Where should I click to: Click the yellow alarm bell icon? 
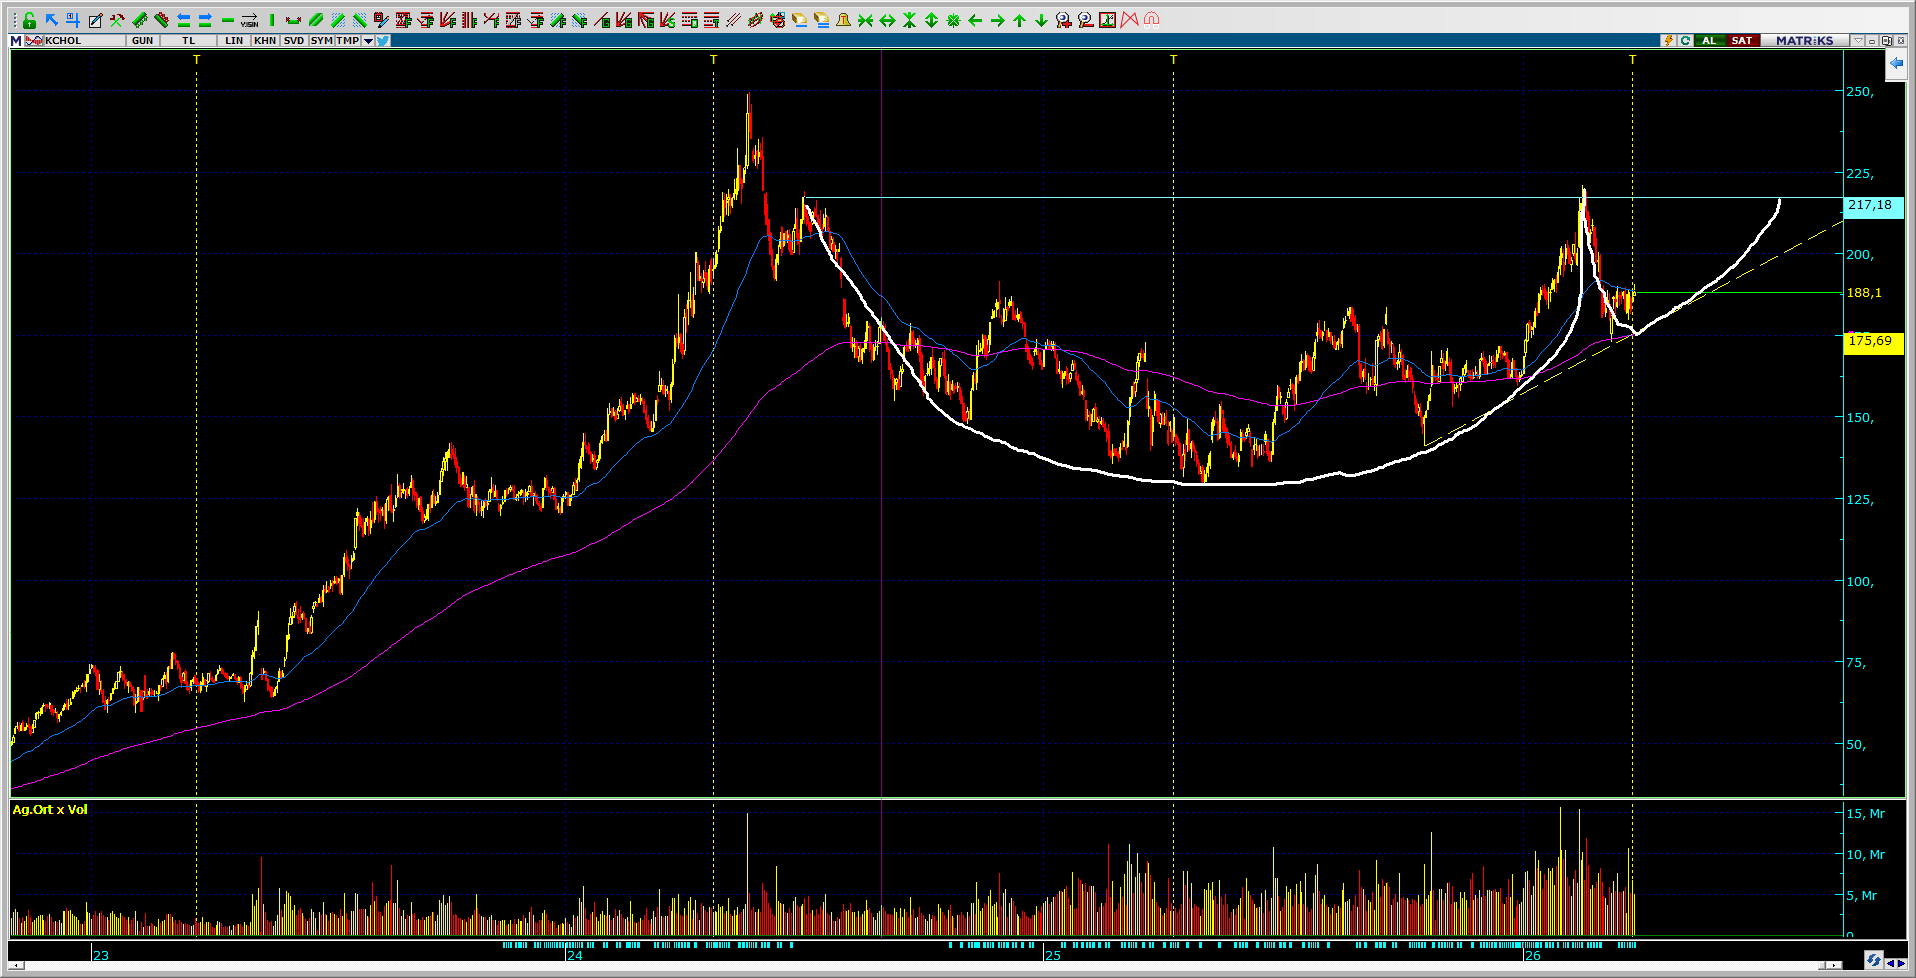[843, 20]
